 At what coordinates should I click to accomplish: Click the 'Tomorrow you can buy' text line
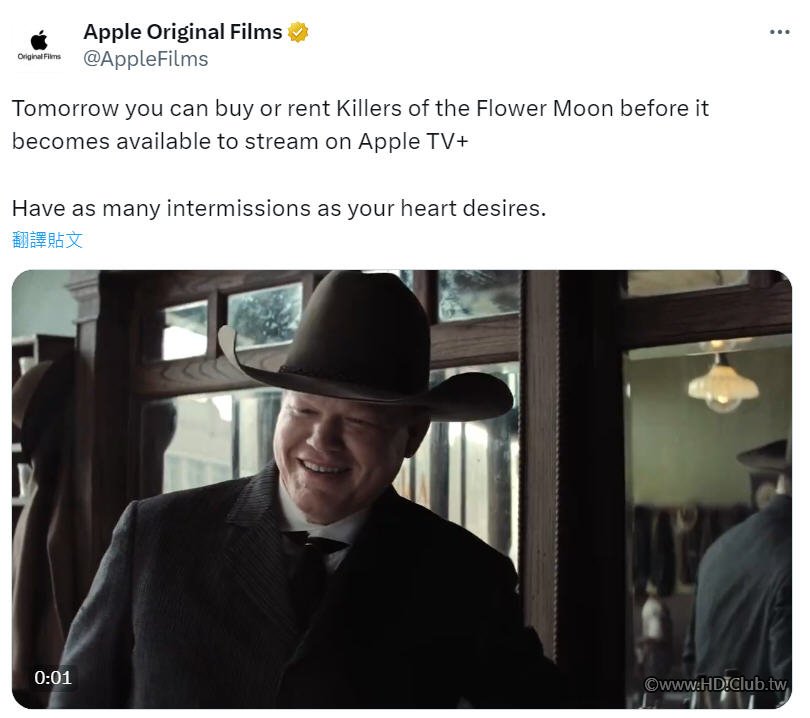click(x=360, y=108)
